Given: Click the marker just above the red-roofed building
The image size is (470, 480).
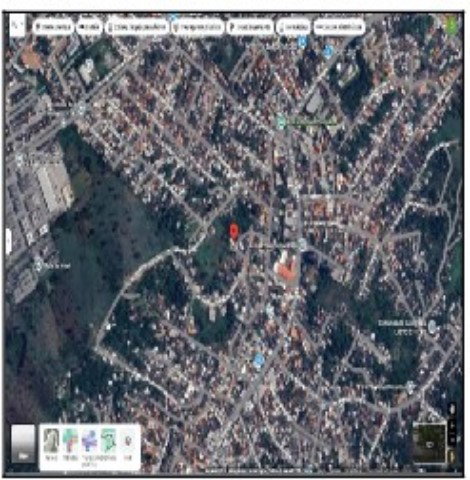Looking at the screenshot, I should point(302,244).
